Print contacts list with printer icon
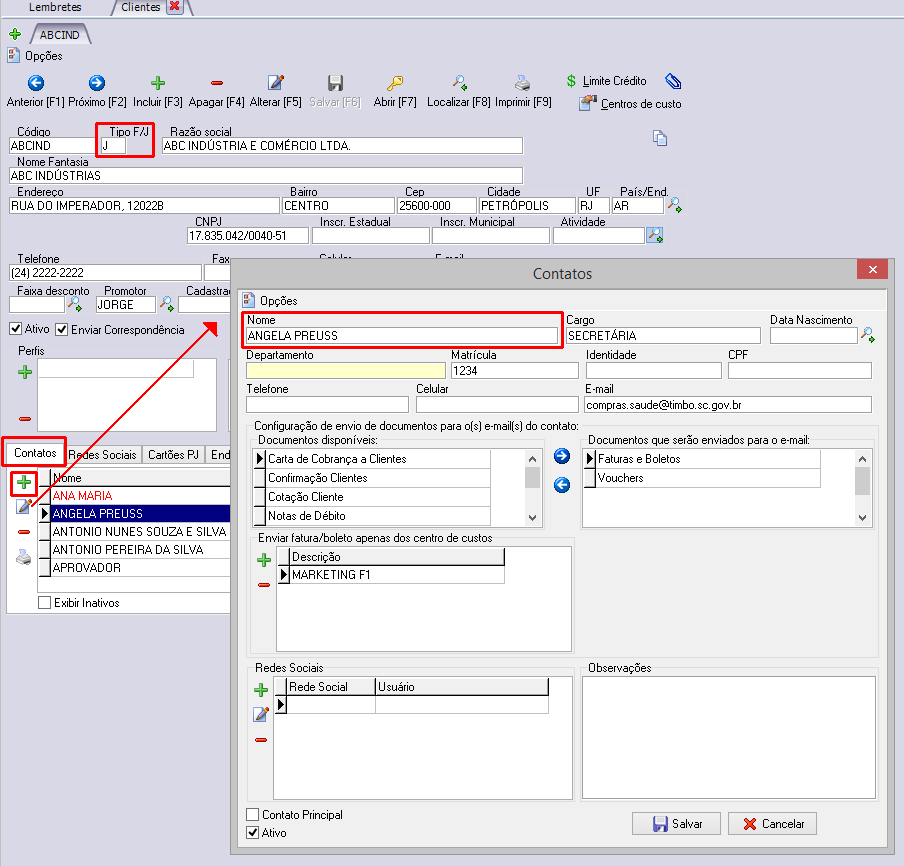Viewport: 904px width, 866px height. (x=24, y=557)
